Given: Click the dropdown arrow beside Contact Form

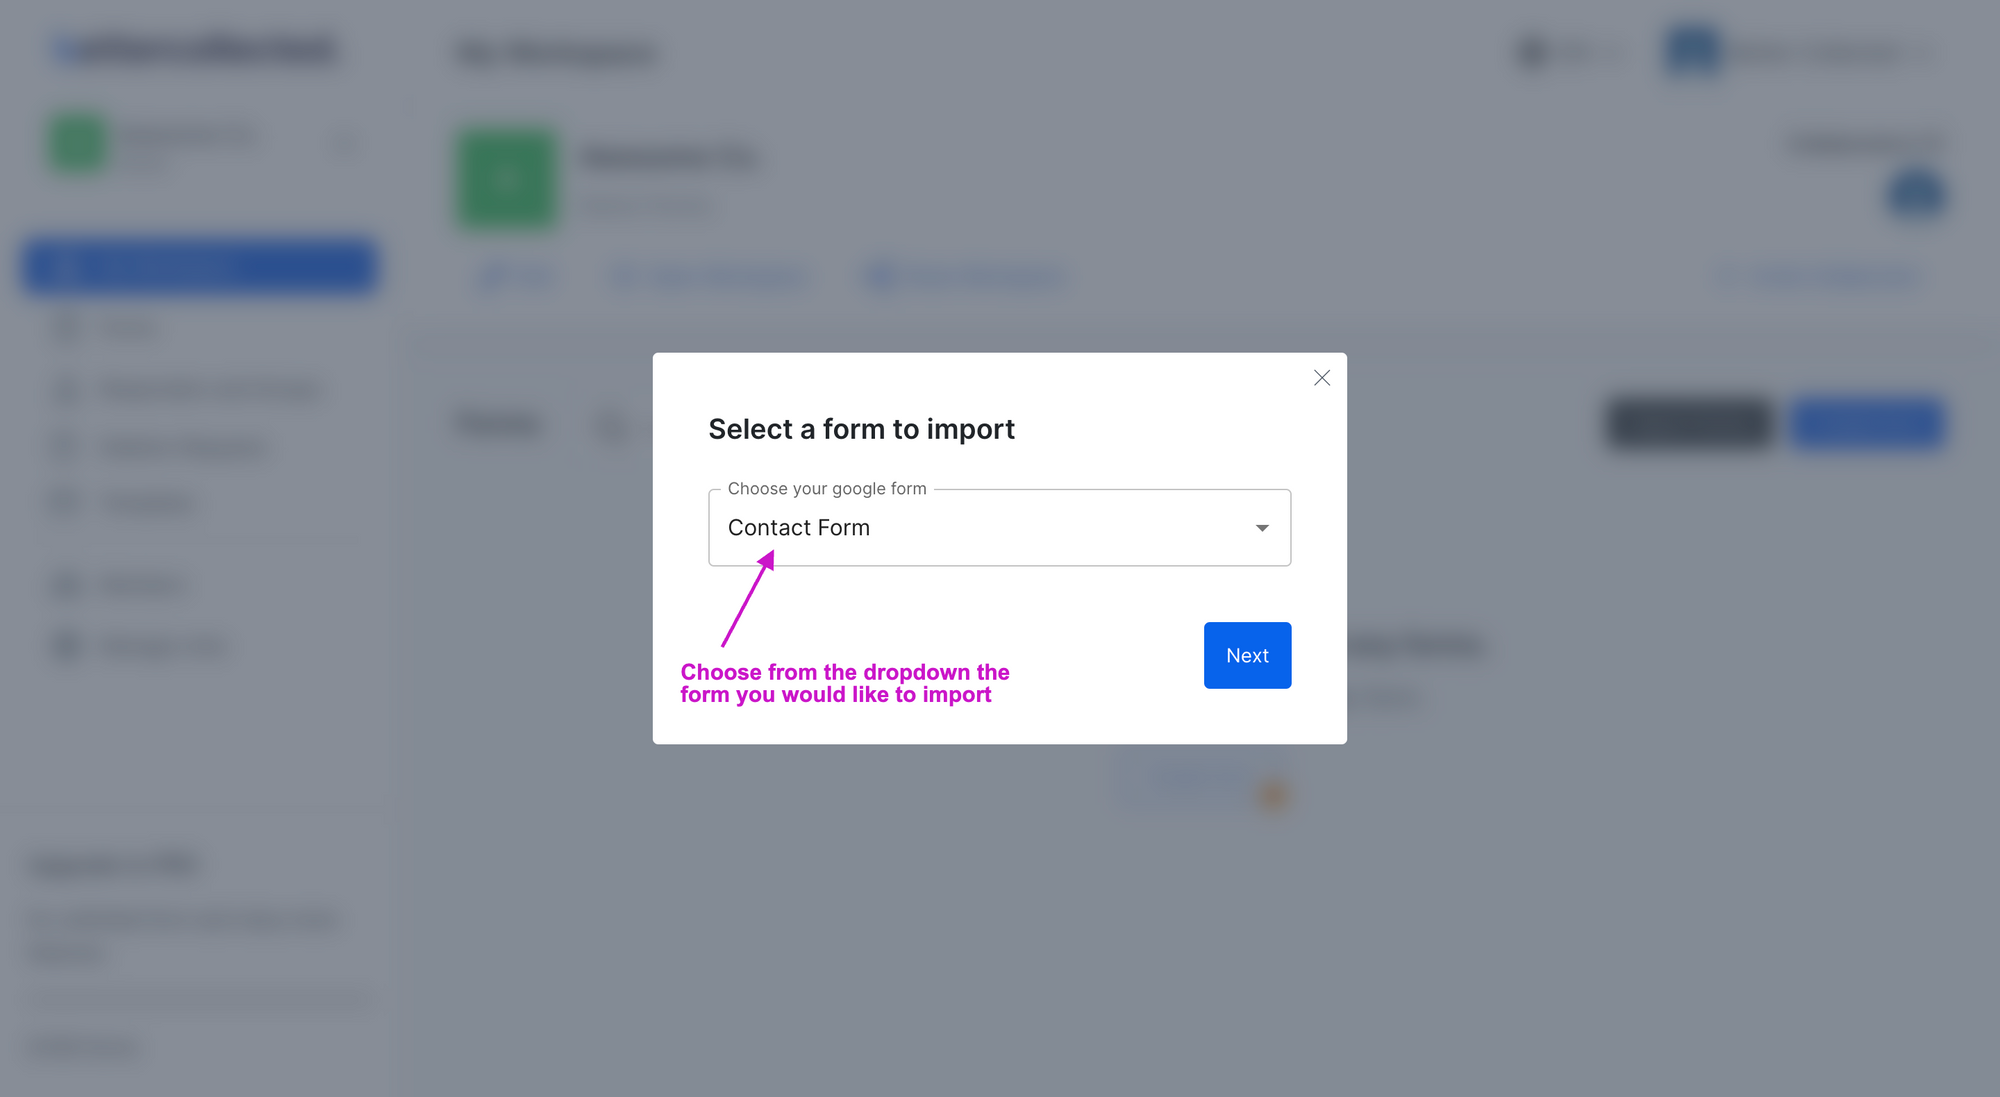Looking at the screenshot, I should pos(1262,528).
